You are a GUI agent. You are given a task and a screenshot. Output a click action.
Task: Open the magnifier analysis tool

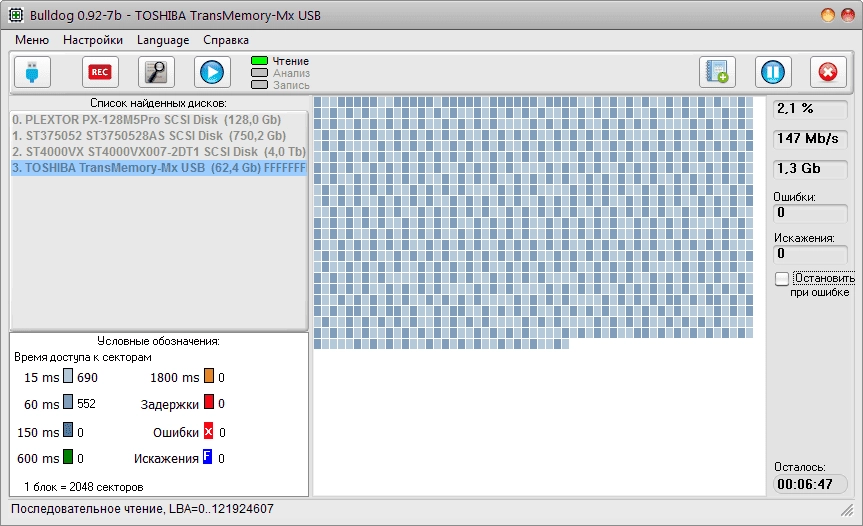[x=156, y=72]
